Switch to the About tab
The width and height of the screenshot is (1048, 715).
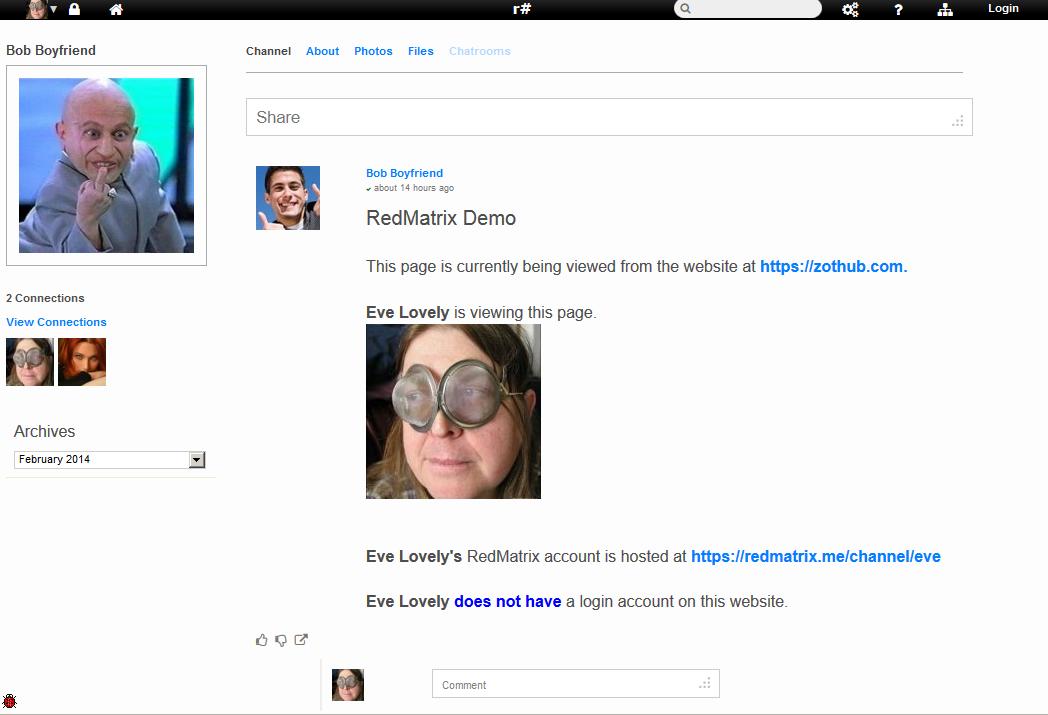(x=322, y=51)
